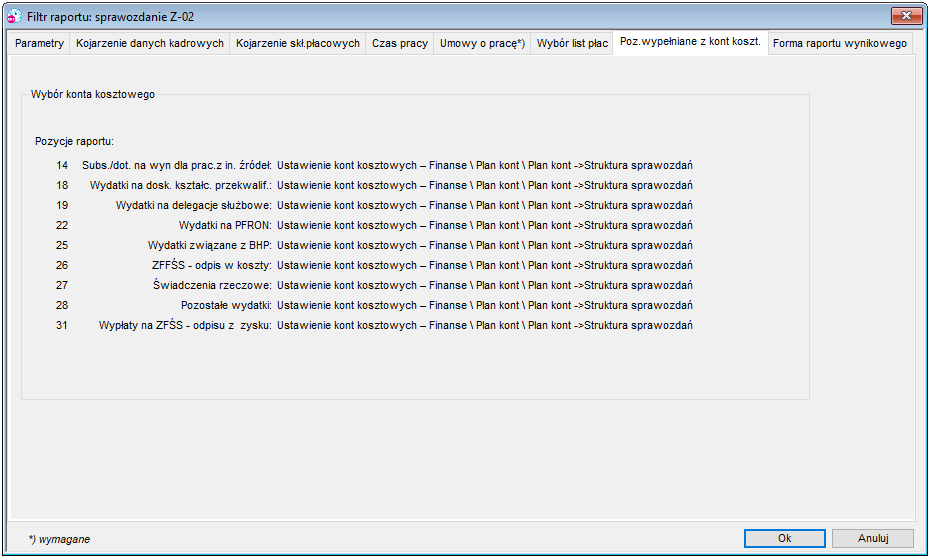This screenshot has width=929, height=557.
Task: Select label Subs./dot. na wyn dla prac.z in. źródeł
Action: 177,165
